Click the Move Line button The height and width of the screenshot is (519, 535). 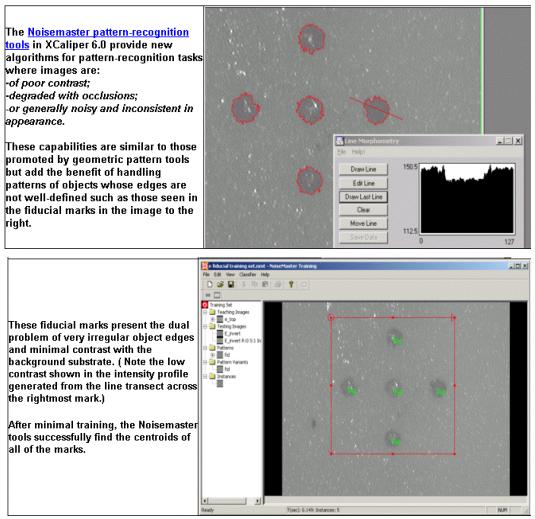click(x=363, y=224)
